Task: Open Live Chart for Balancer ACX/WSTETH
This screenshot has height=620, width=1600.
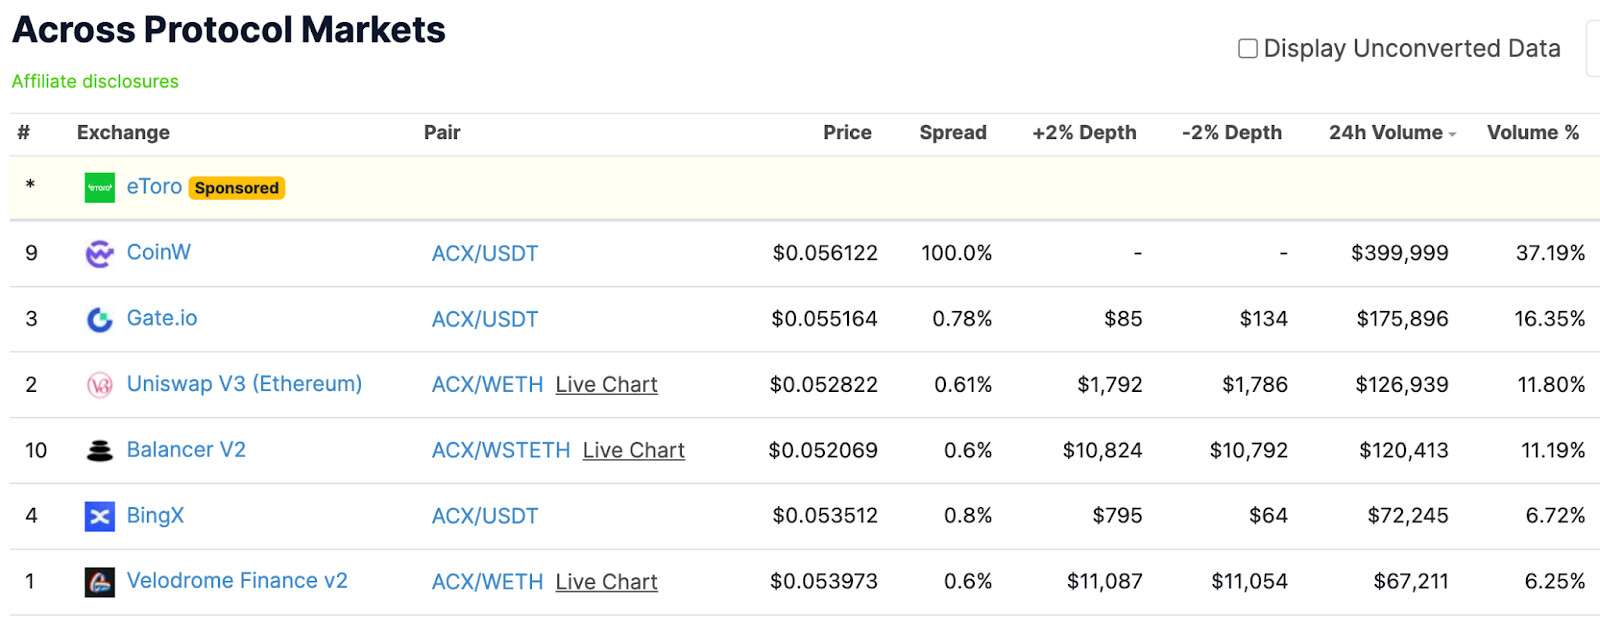Action: click(634, 451)
